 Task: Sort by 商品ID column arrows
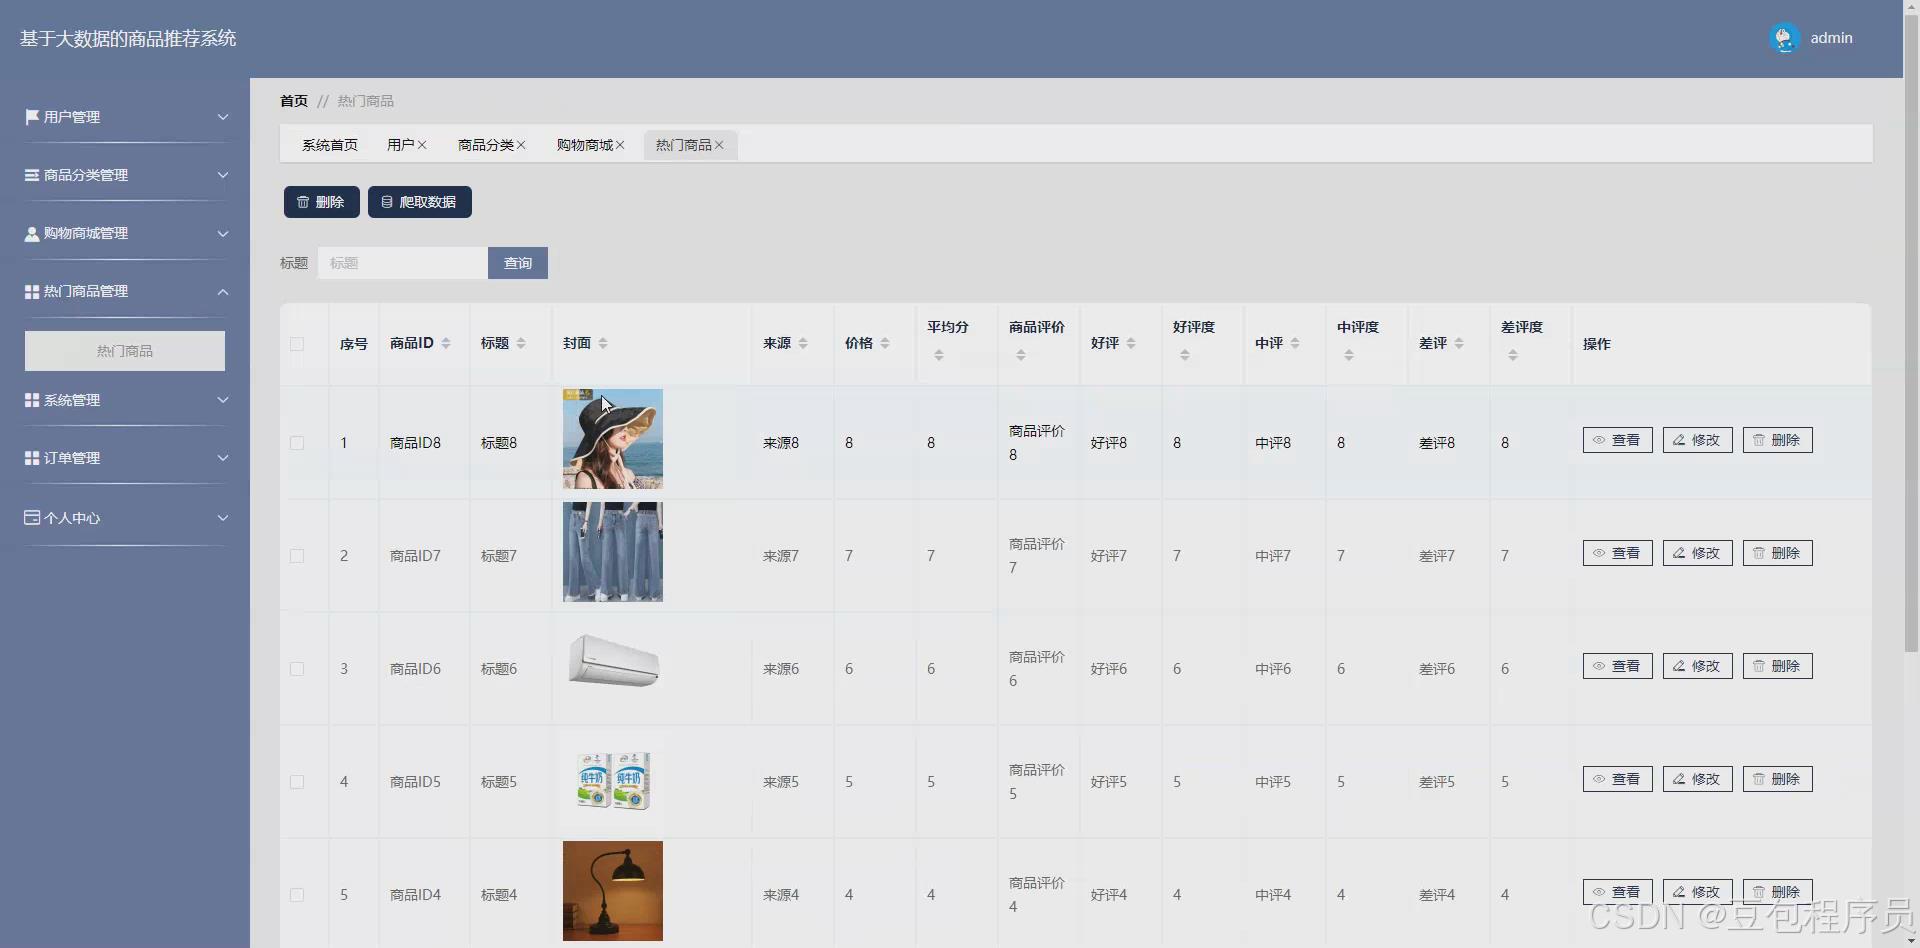(x=446, y=343)
